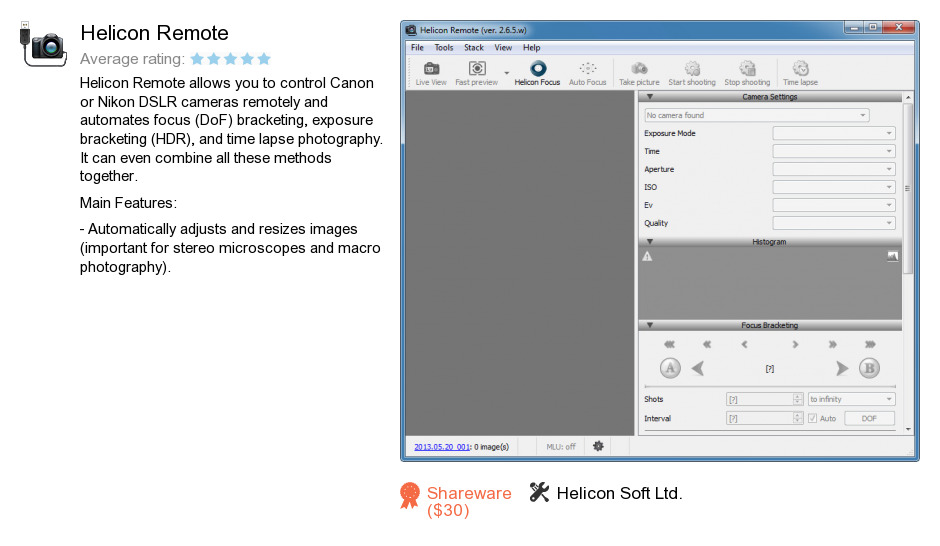940x546 pixels.
Task: Open the Time dropdown
Action: 834,151
